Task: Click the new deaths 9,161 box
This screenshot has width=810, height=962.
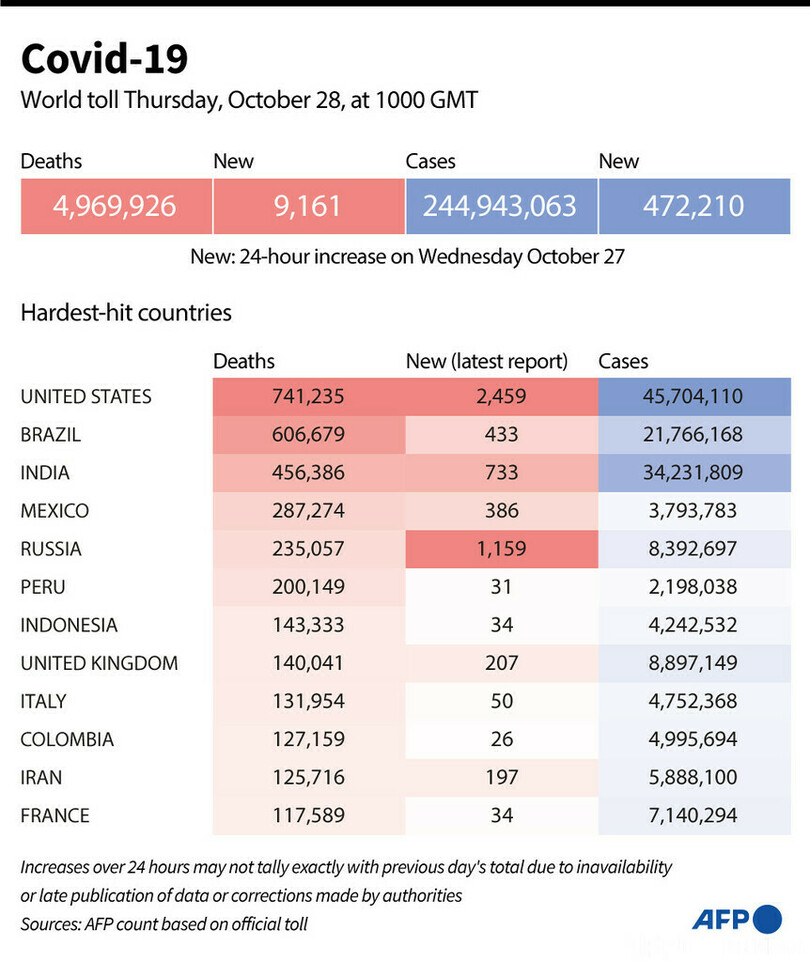Action: (x=308, y=206)
